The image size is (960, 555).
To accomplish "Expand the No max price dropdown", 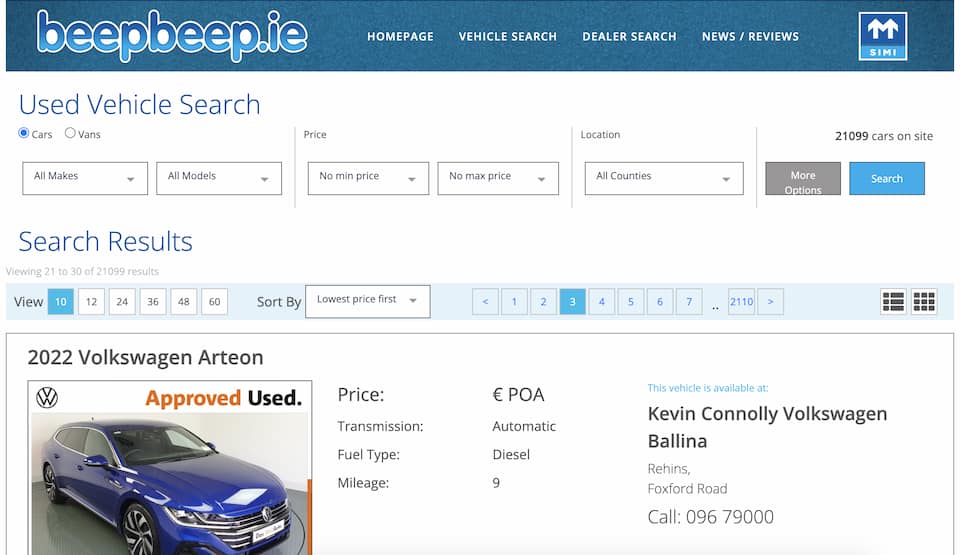I will [x=498, y=178].
